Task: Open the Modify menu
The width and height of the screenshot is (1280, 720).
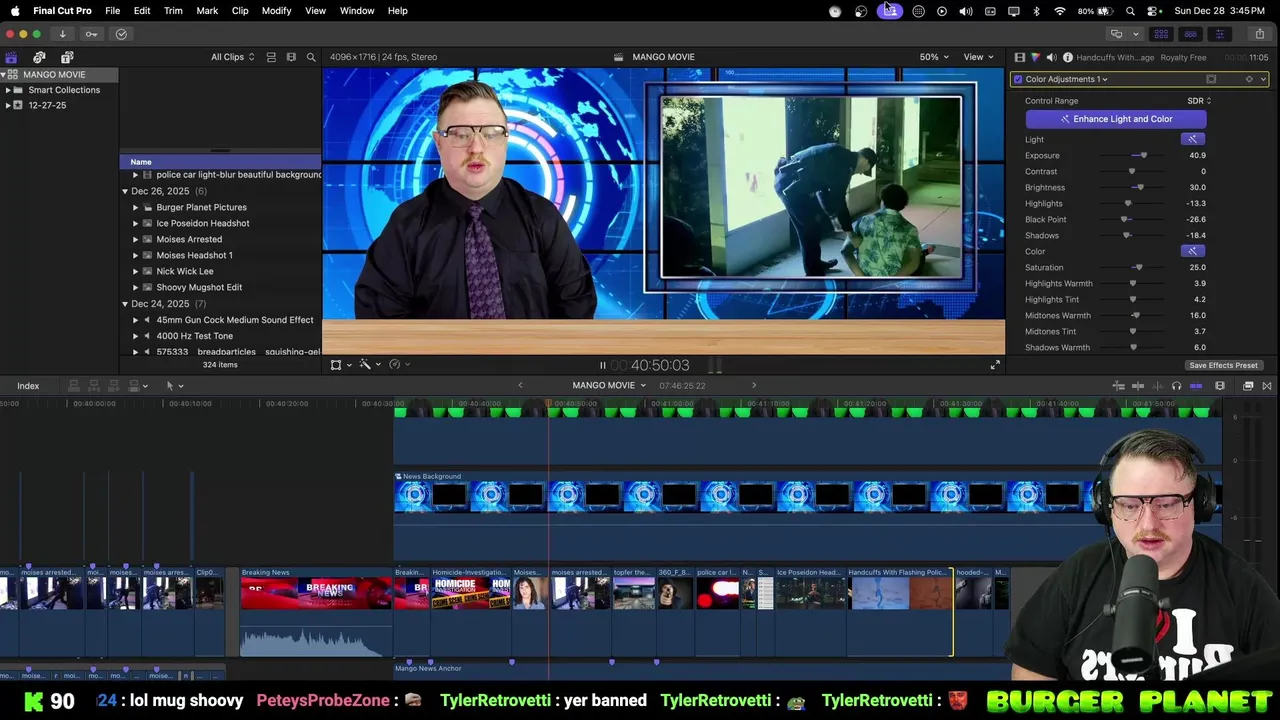Action: tap(277, 10)
